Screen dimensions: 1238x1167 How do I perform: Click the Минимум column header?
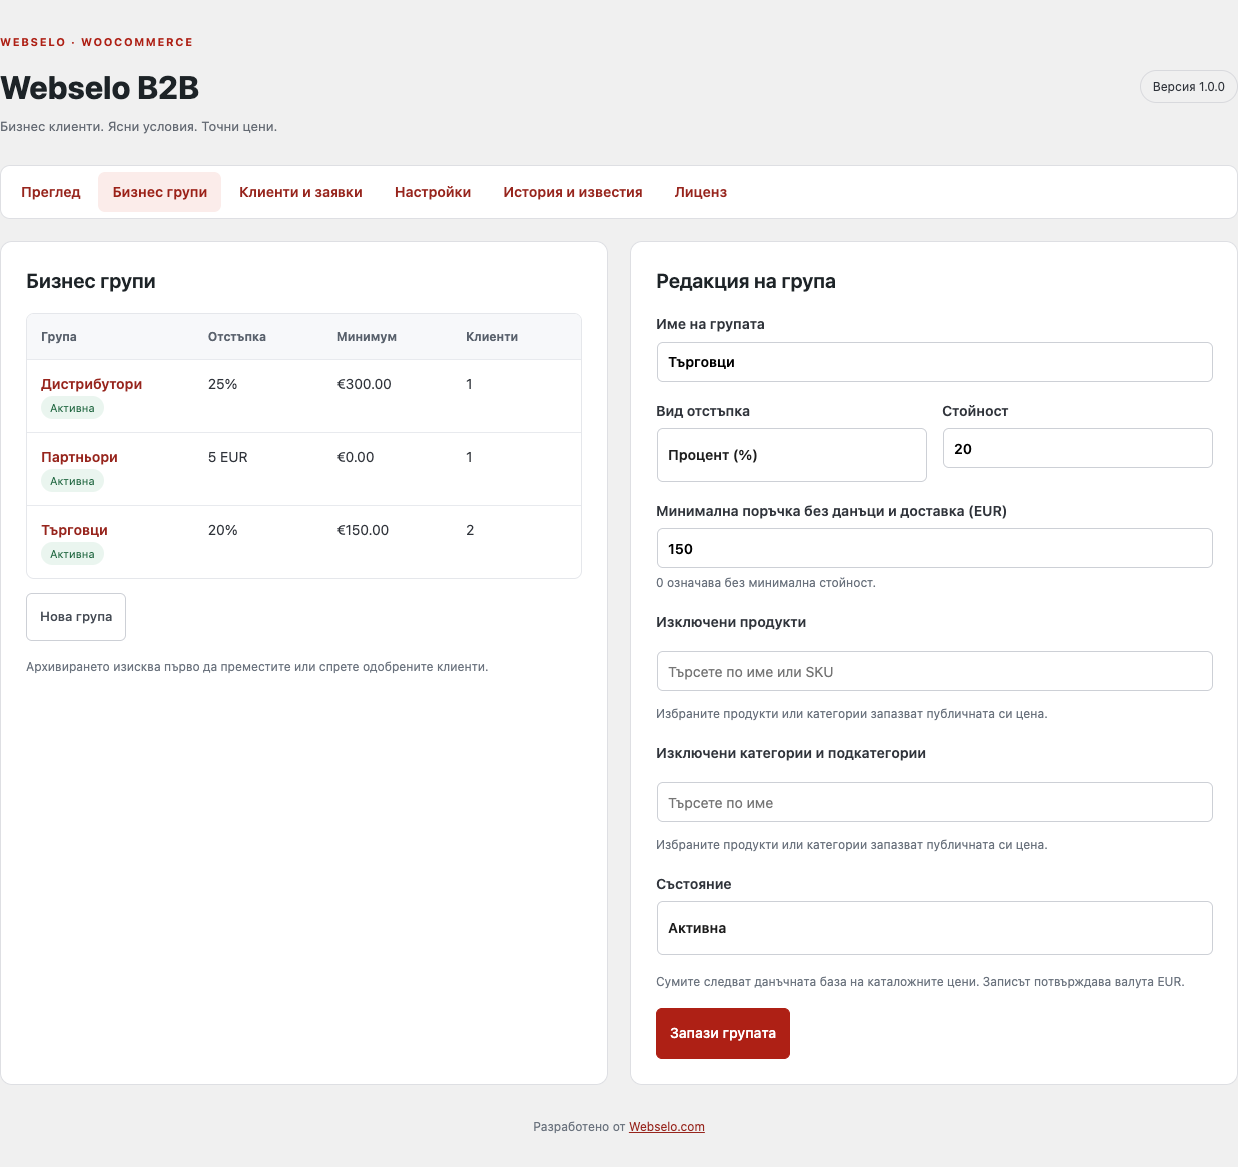367,337
